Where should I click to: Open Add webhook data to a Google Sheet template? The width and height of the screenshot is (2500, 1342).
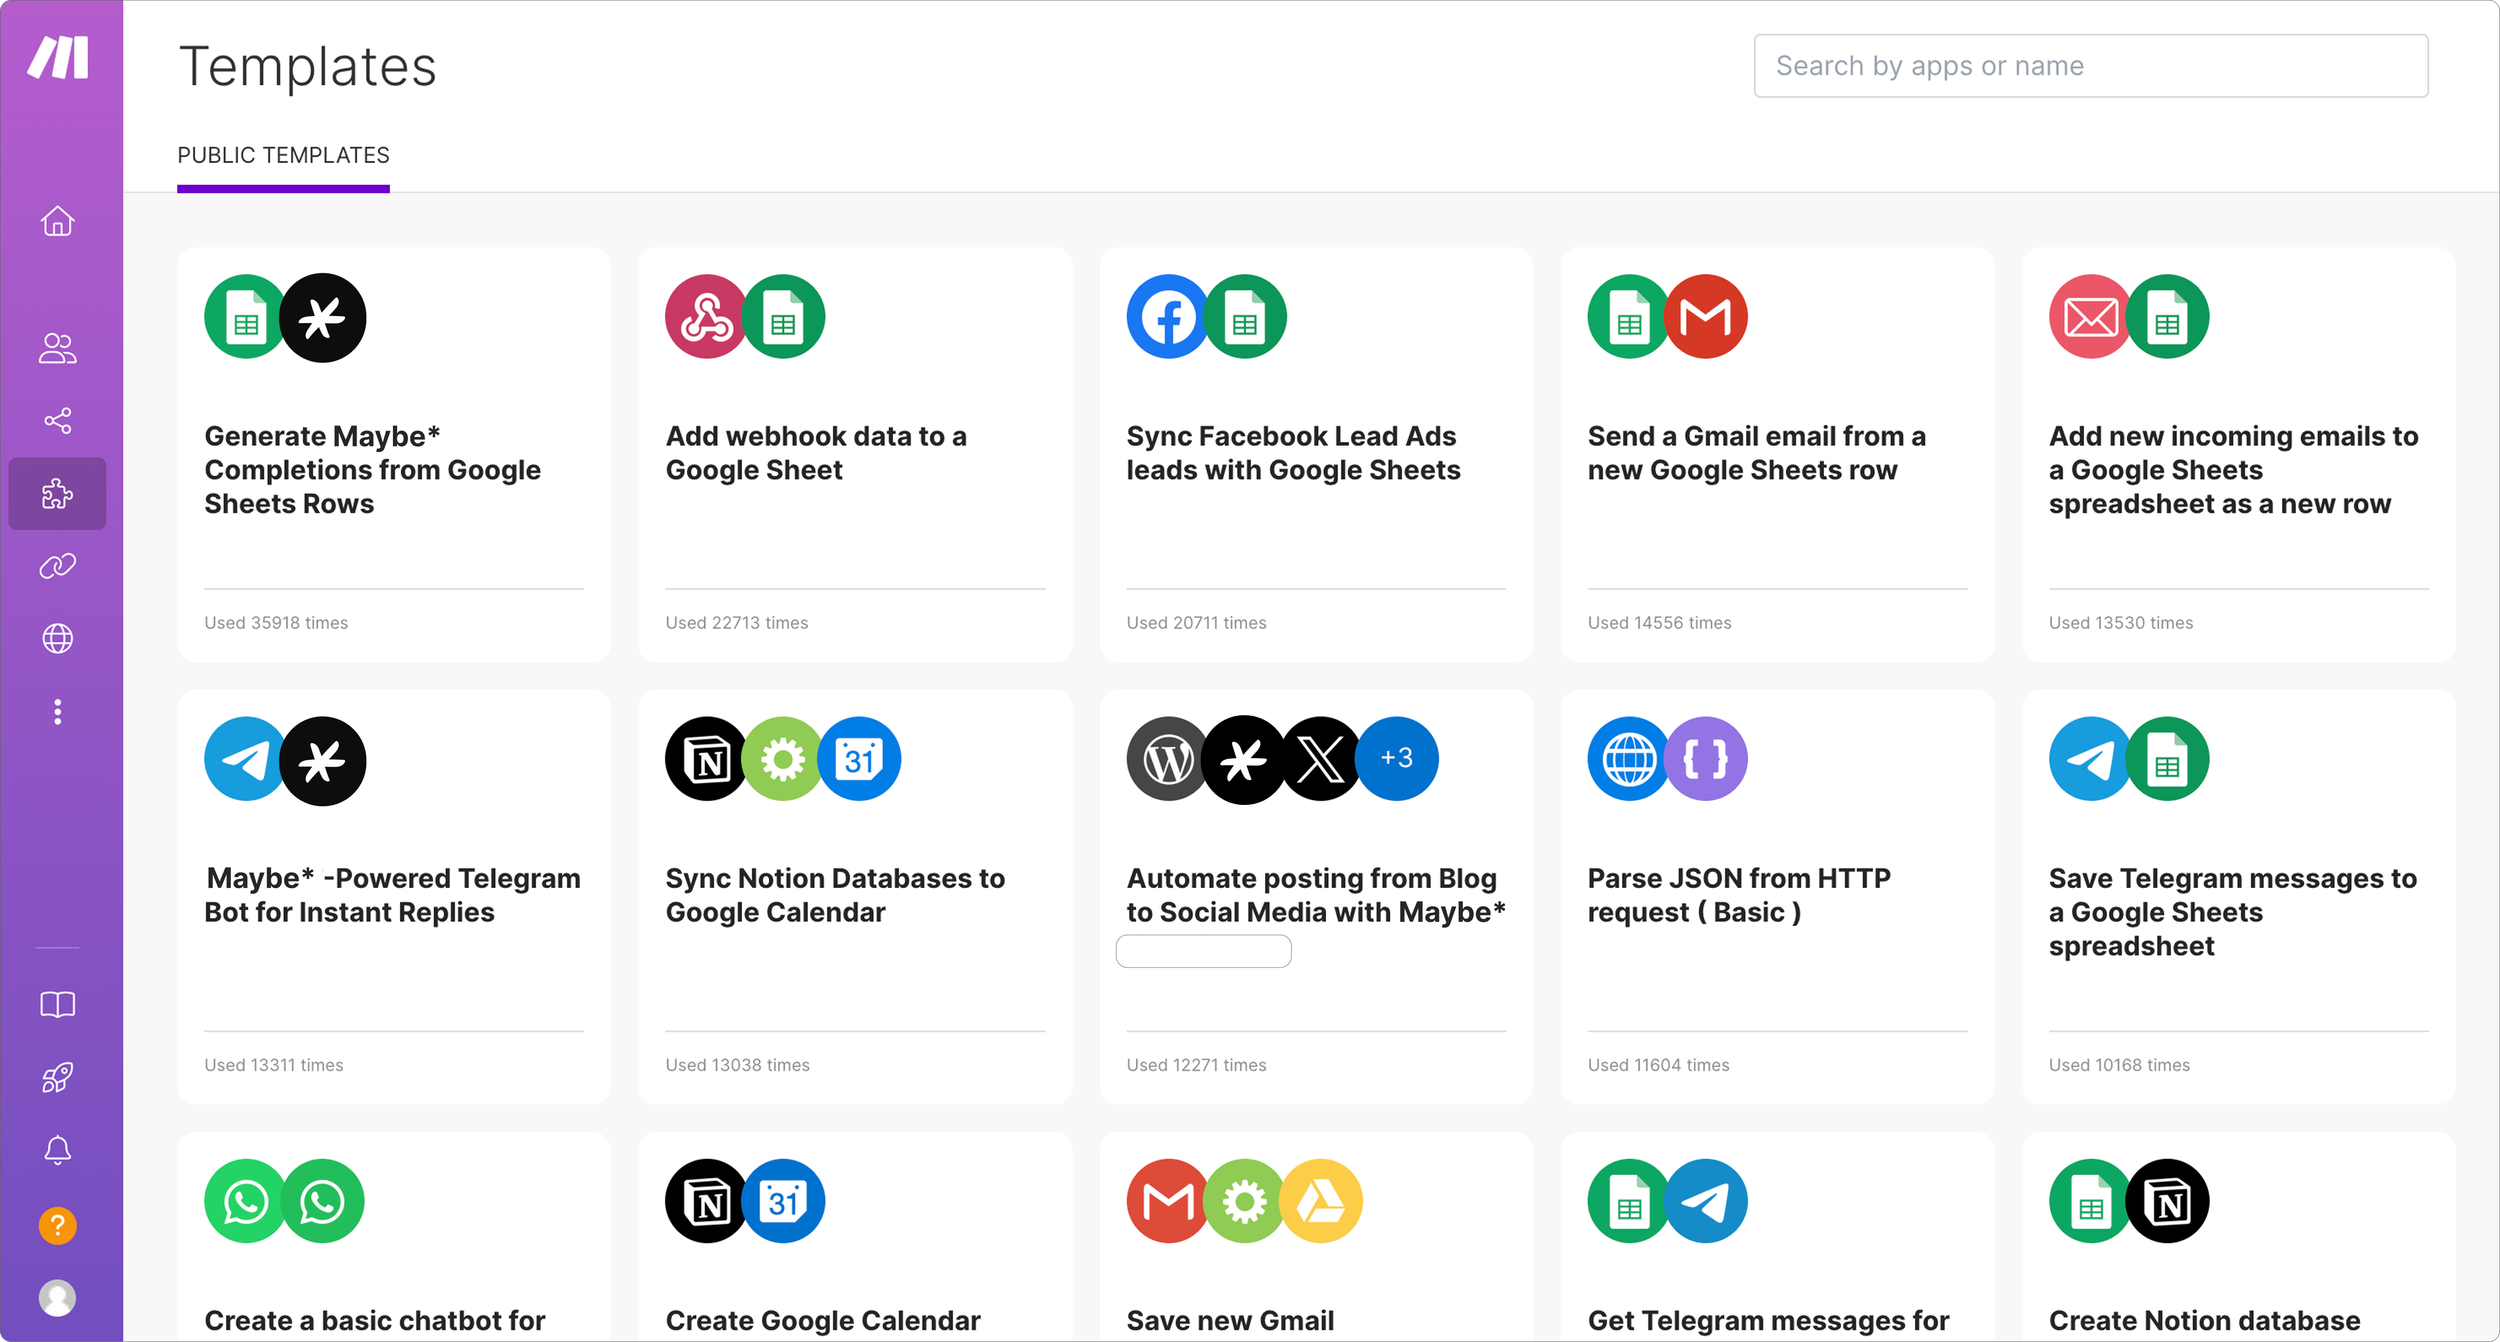pos(815,453)
